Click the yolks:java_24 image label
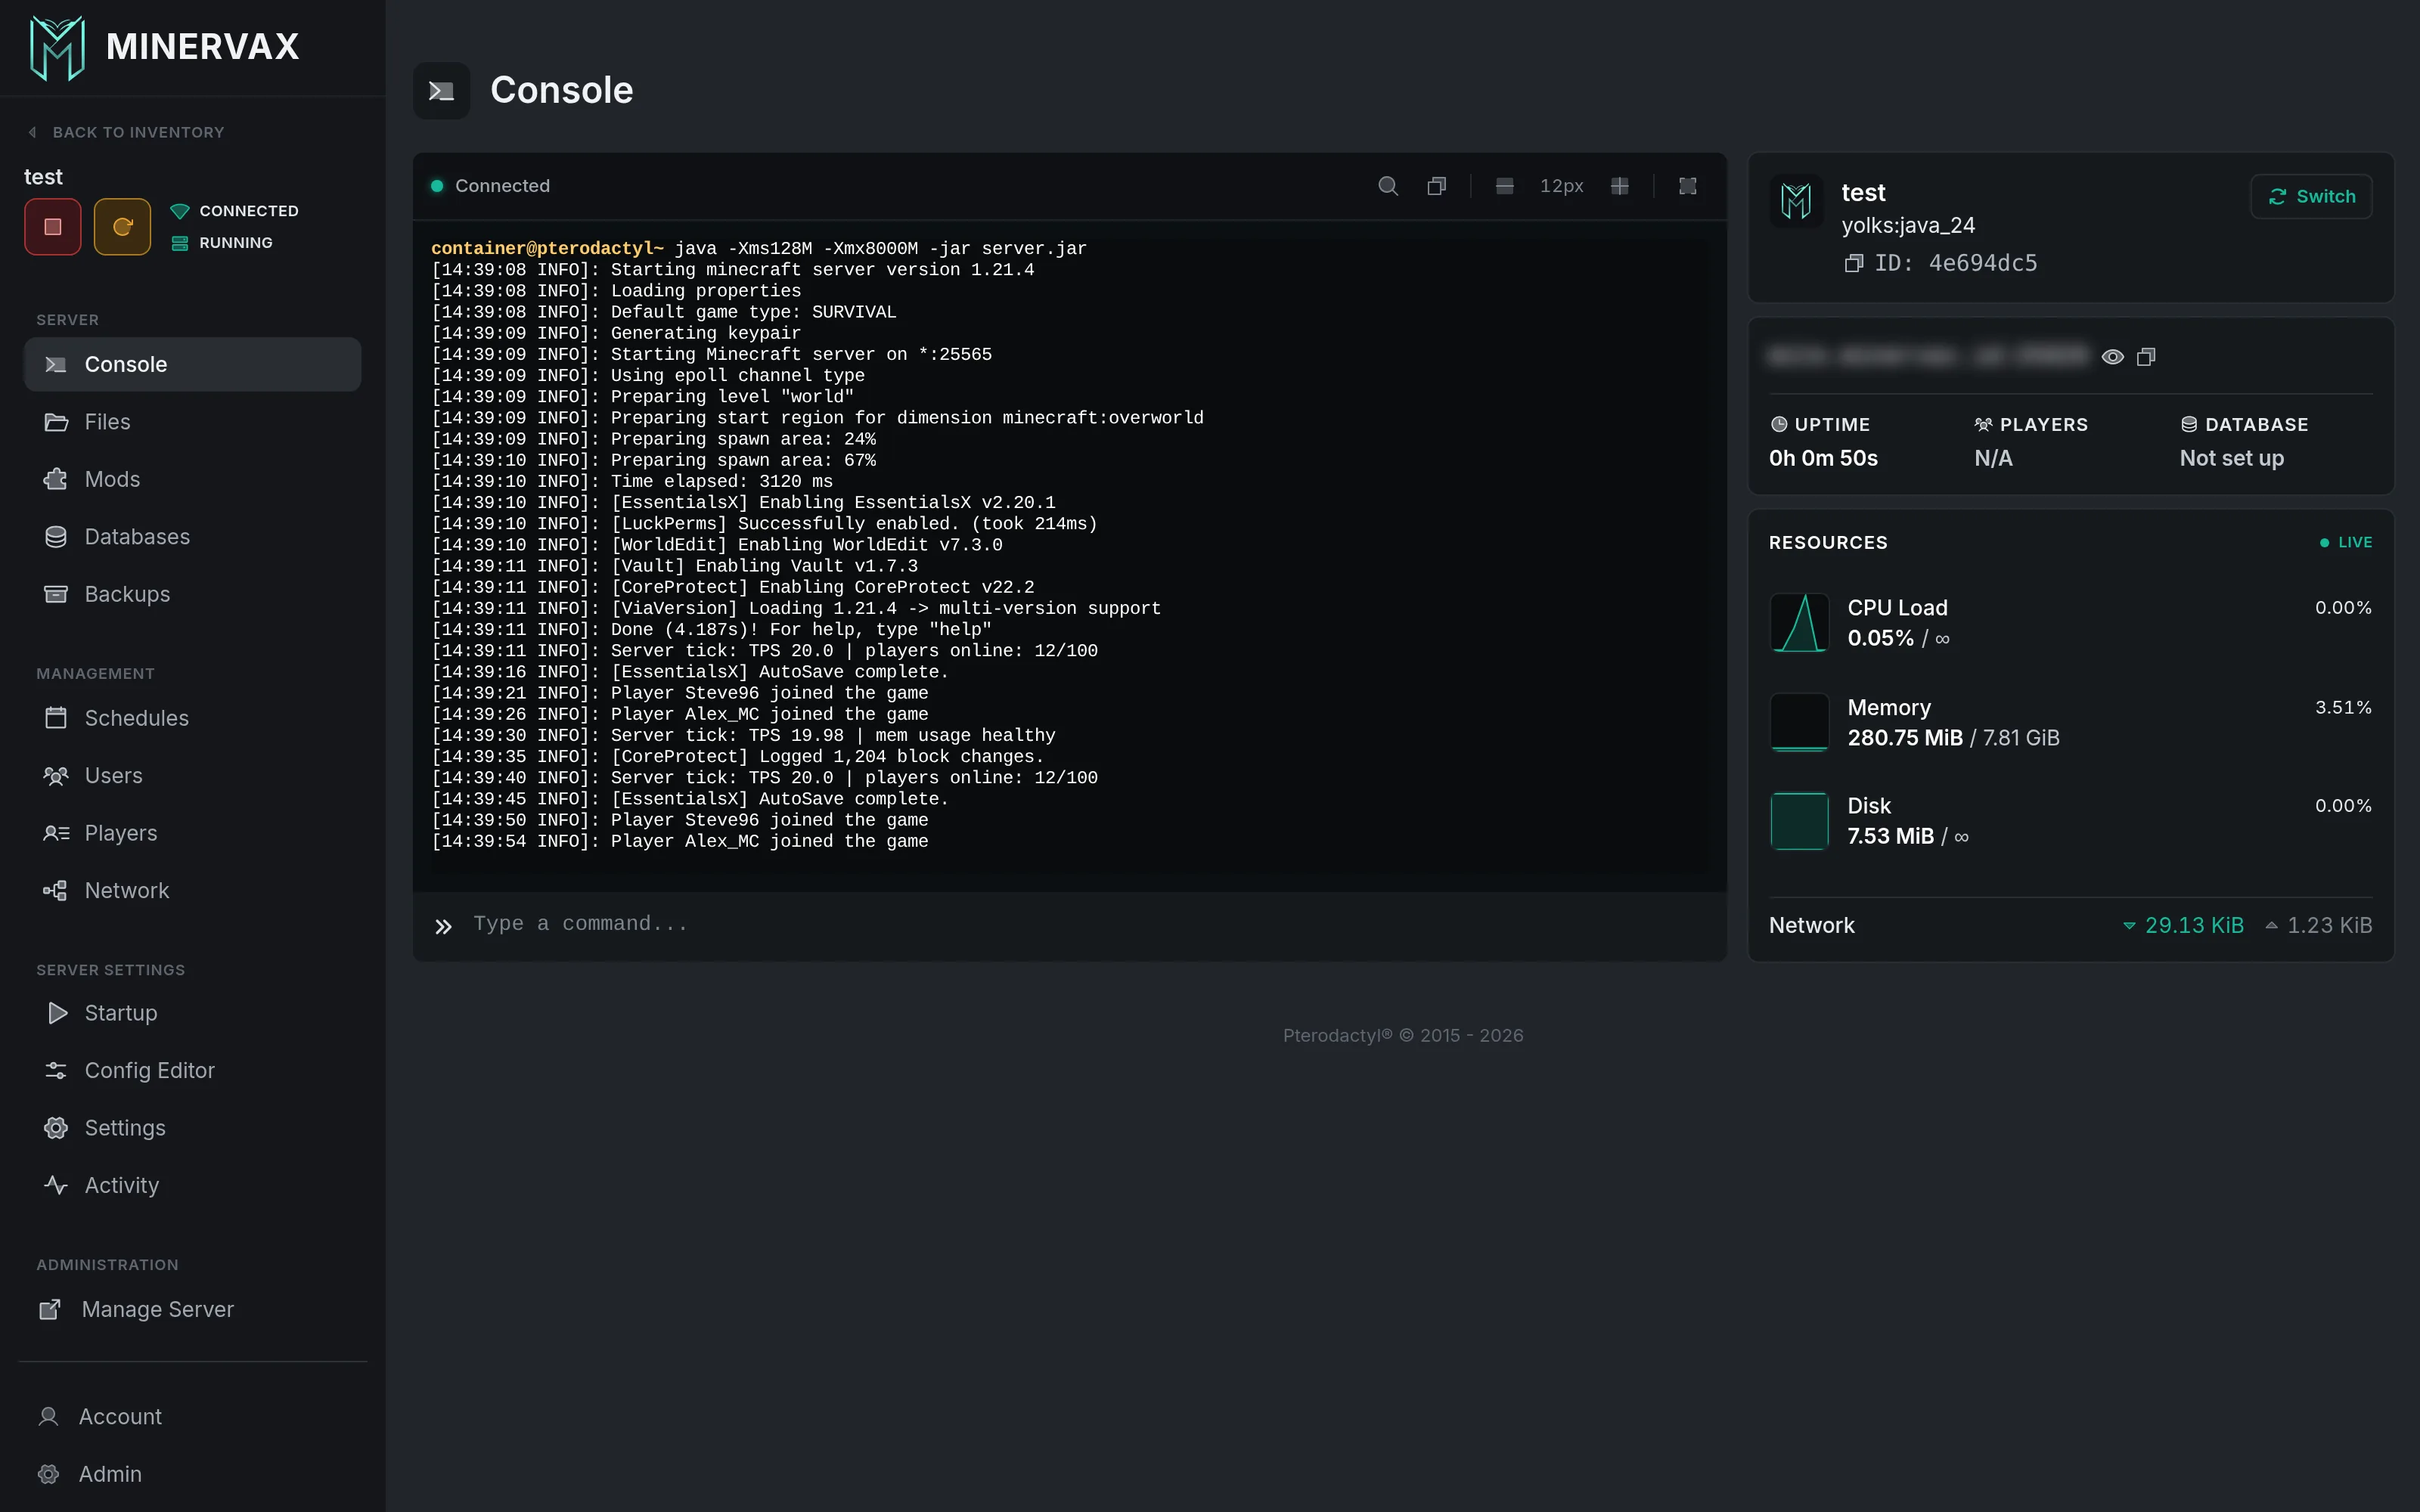2420x1512 pixels. 1908,226
